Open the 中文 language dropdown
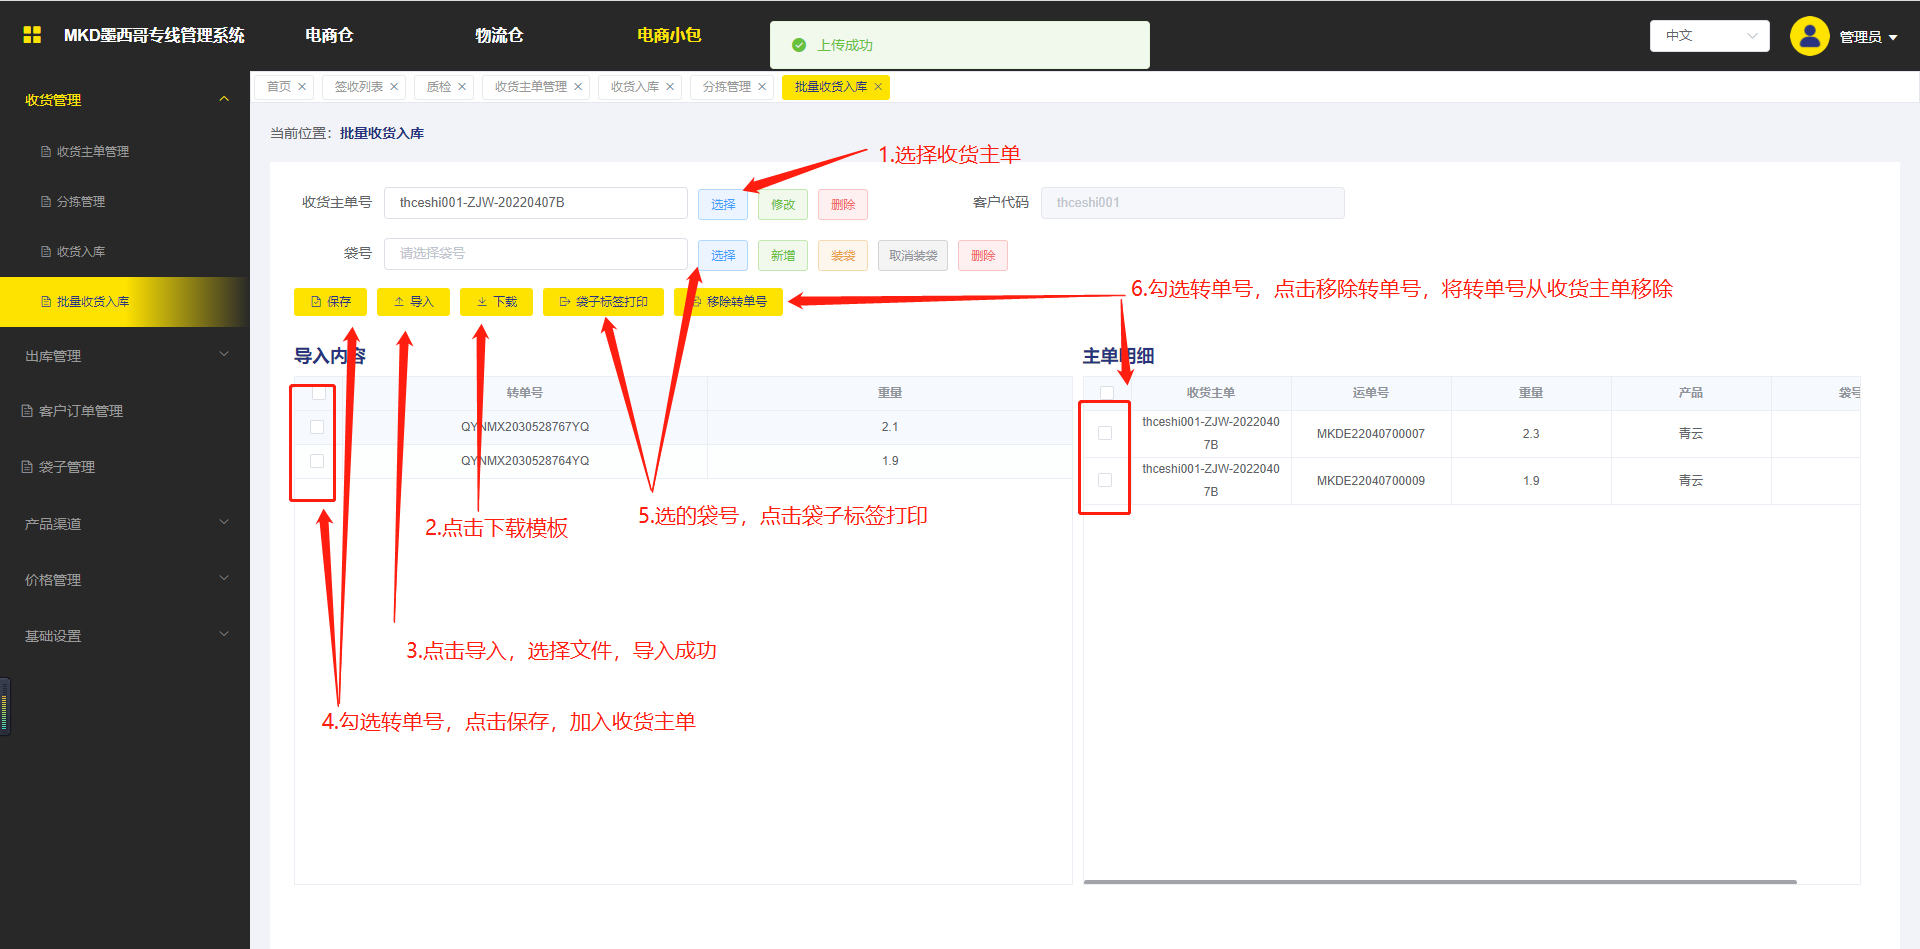1920x949 pixels. tap(1709, 36)
